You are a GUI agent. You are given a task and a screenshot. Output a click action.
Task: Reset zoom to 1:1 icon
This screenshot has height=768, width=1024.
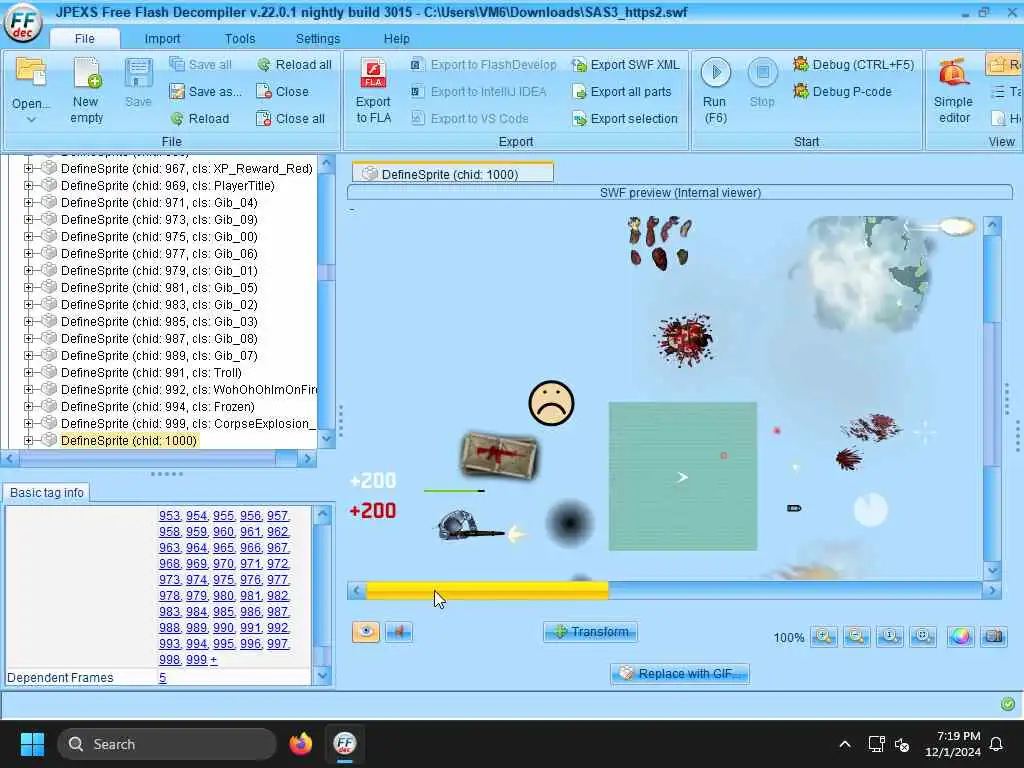click(889, 636)
